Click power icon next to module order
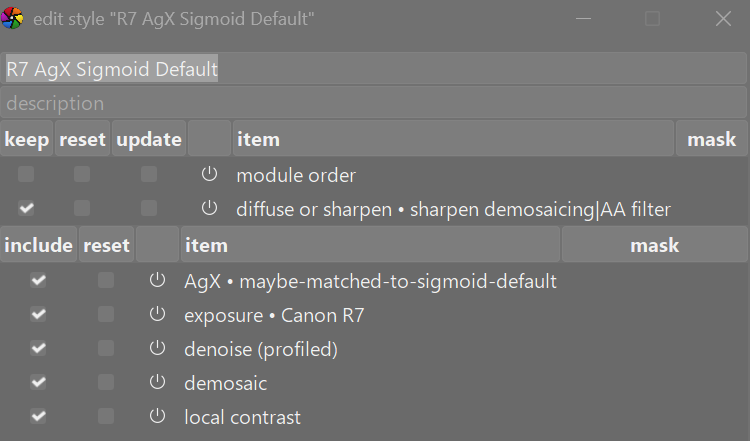Screen dimensions: 750x441 209,175
